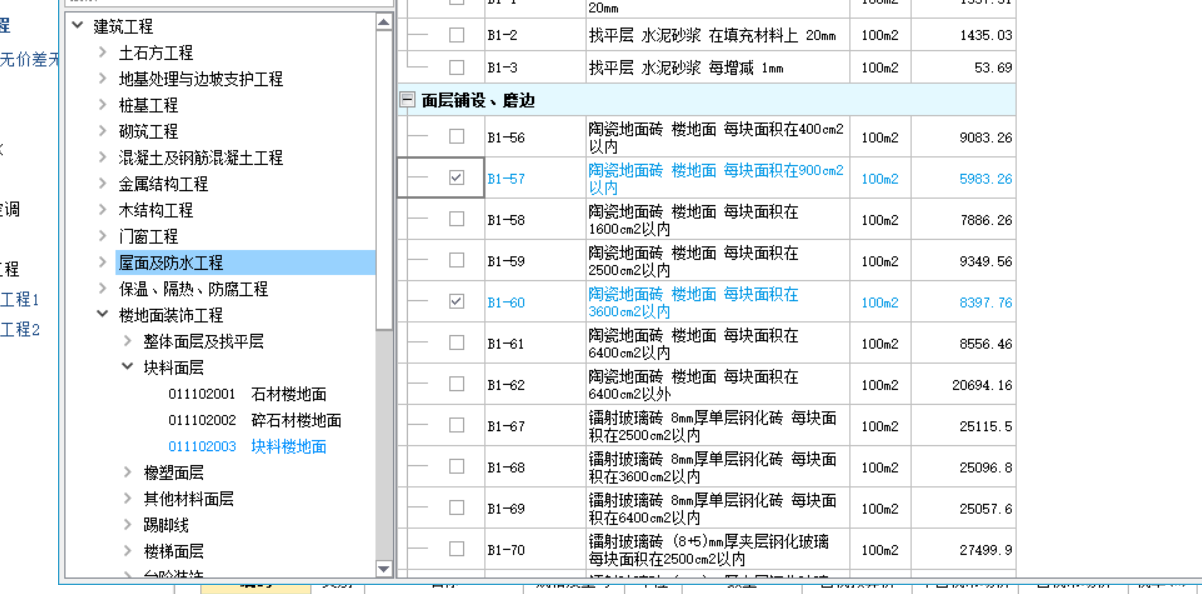Expand the 橡塑面层 node
This screenshot has height=594, width=1202.
point(127,472)
